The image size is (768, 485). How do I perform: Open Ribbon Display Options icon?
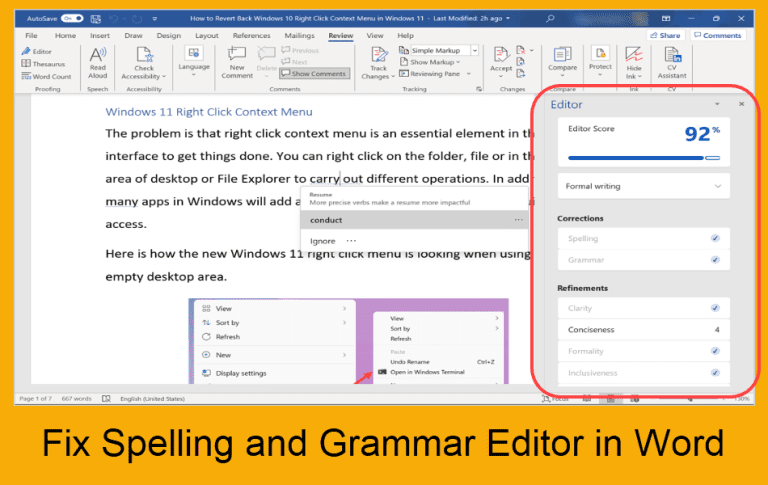666,19
